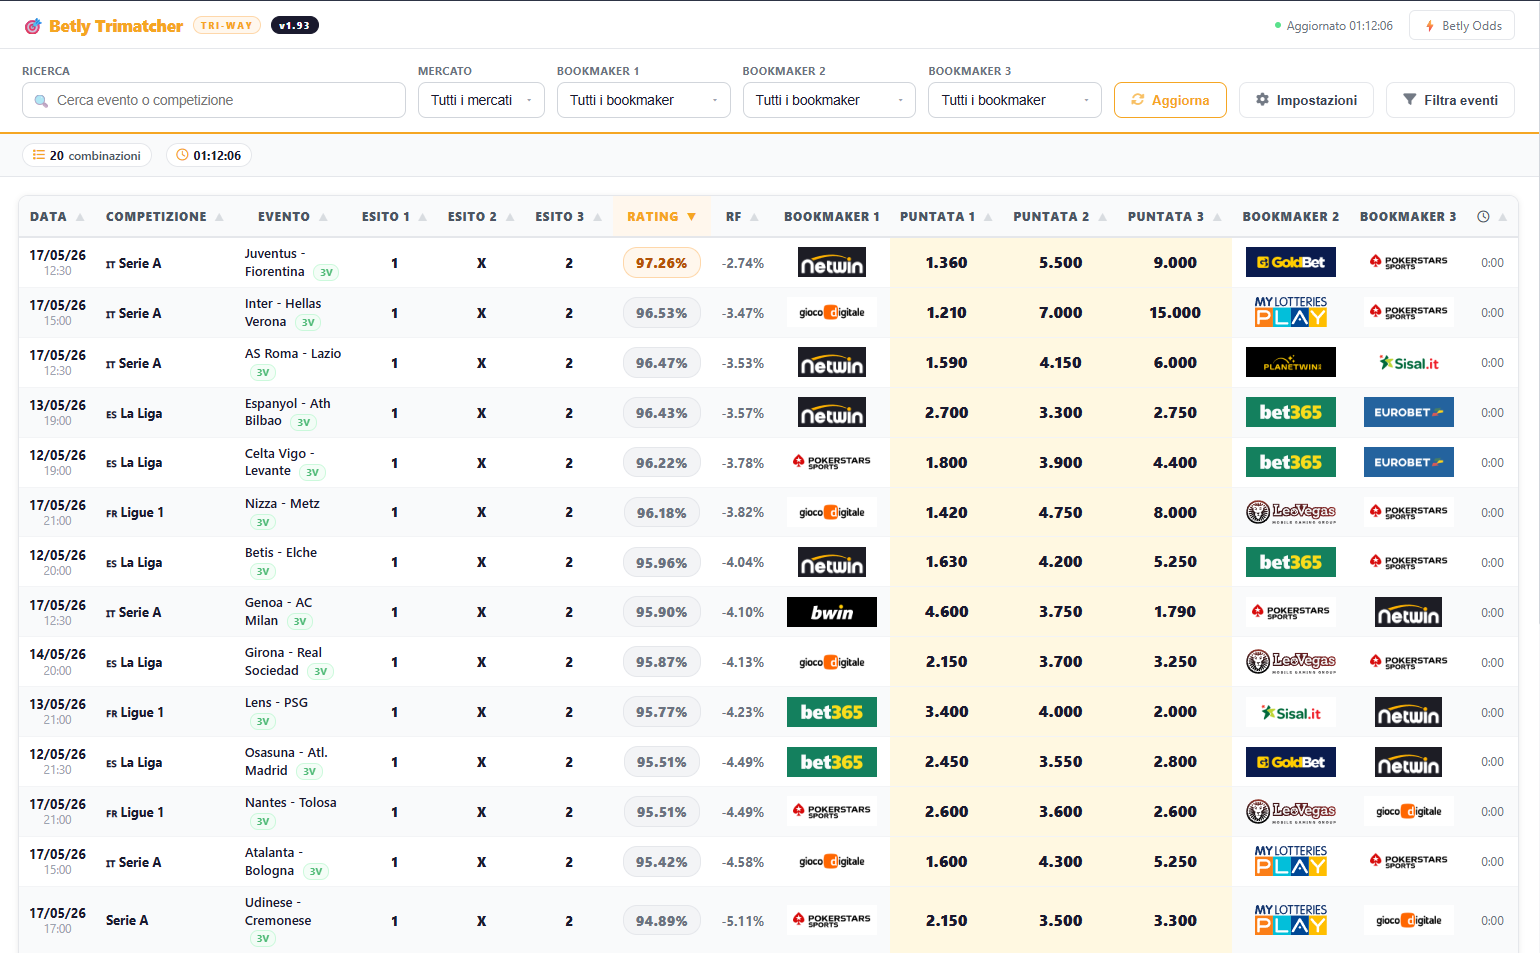The width and height of the screenshot is (1540, 953).
Task: Click the clock icon next to 01:12:06
Action: (x=182, y=155)
